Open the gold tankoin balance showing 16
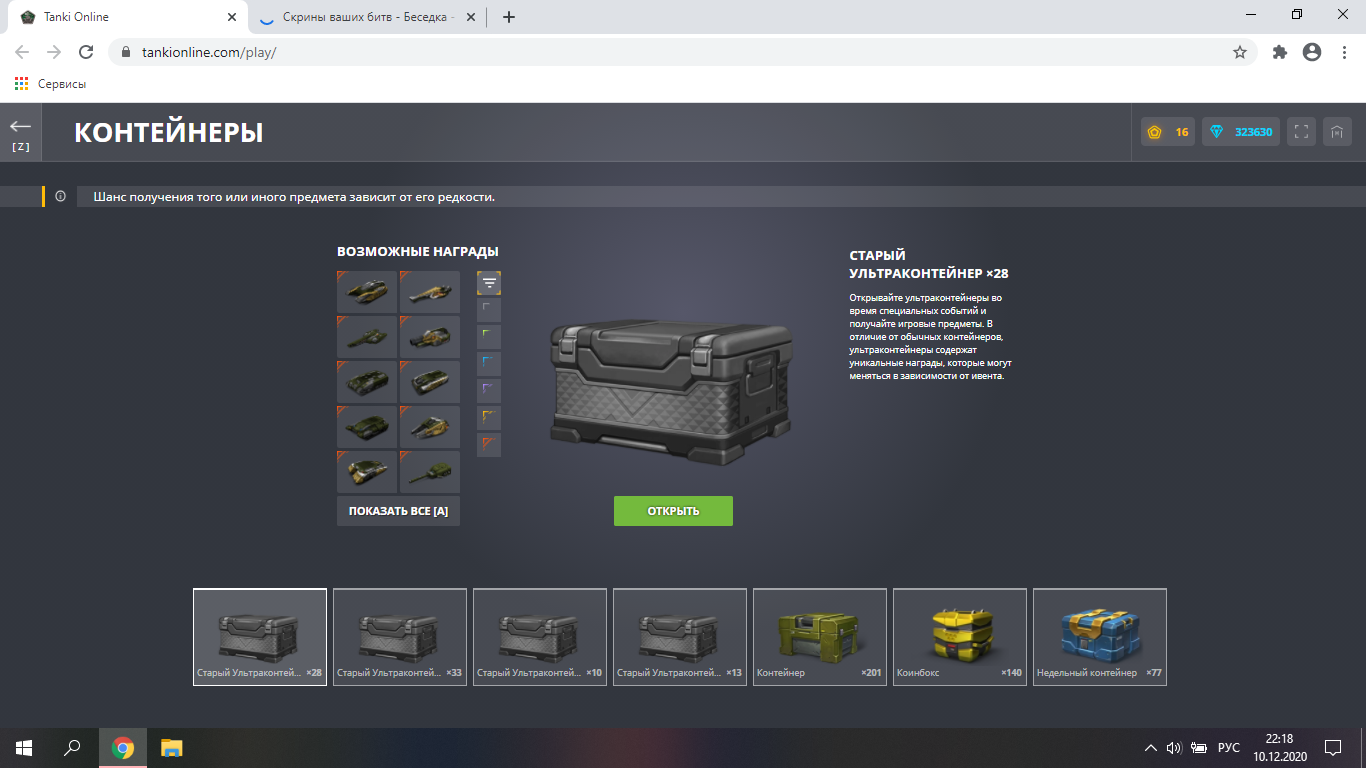Image resolution: width=1366 pixels, height=768 pixels. click(1169, 132)
